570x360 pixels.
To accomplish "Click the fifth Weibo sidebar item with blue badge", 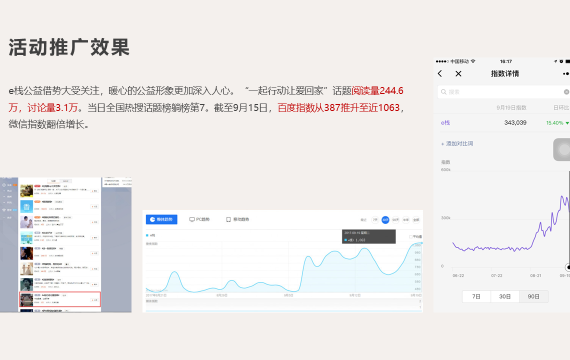I will 8,210.
